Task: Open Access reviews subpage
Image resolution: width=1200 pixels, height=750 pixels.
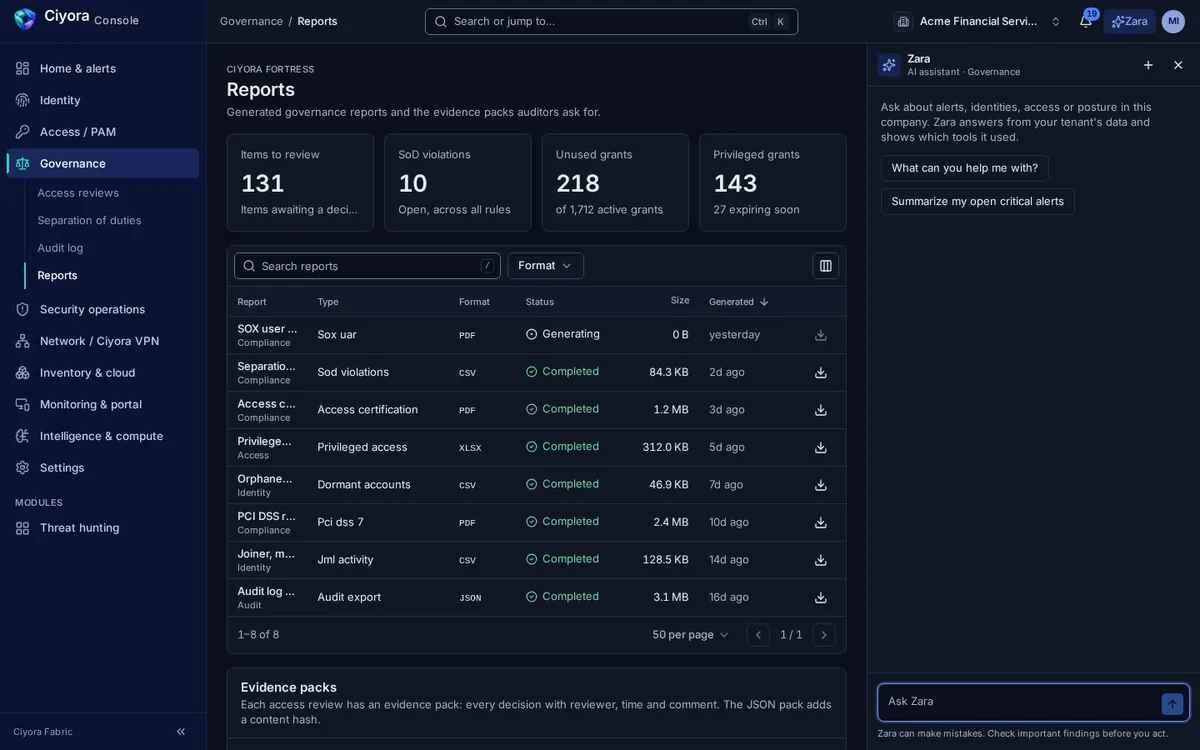Action: coord(78,193)
